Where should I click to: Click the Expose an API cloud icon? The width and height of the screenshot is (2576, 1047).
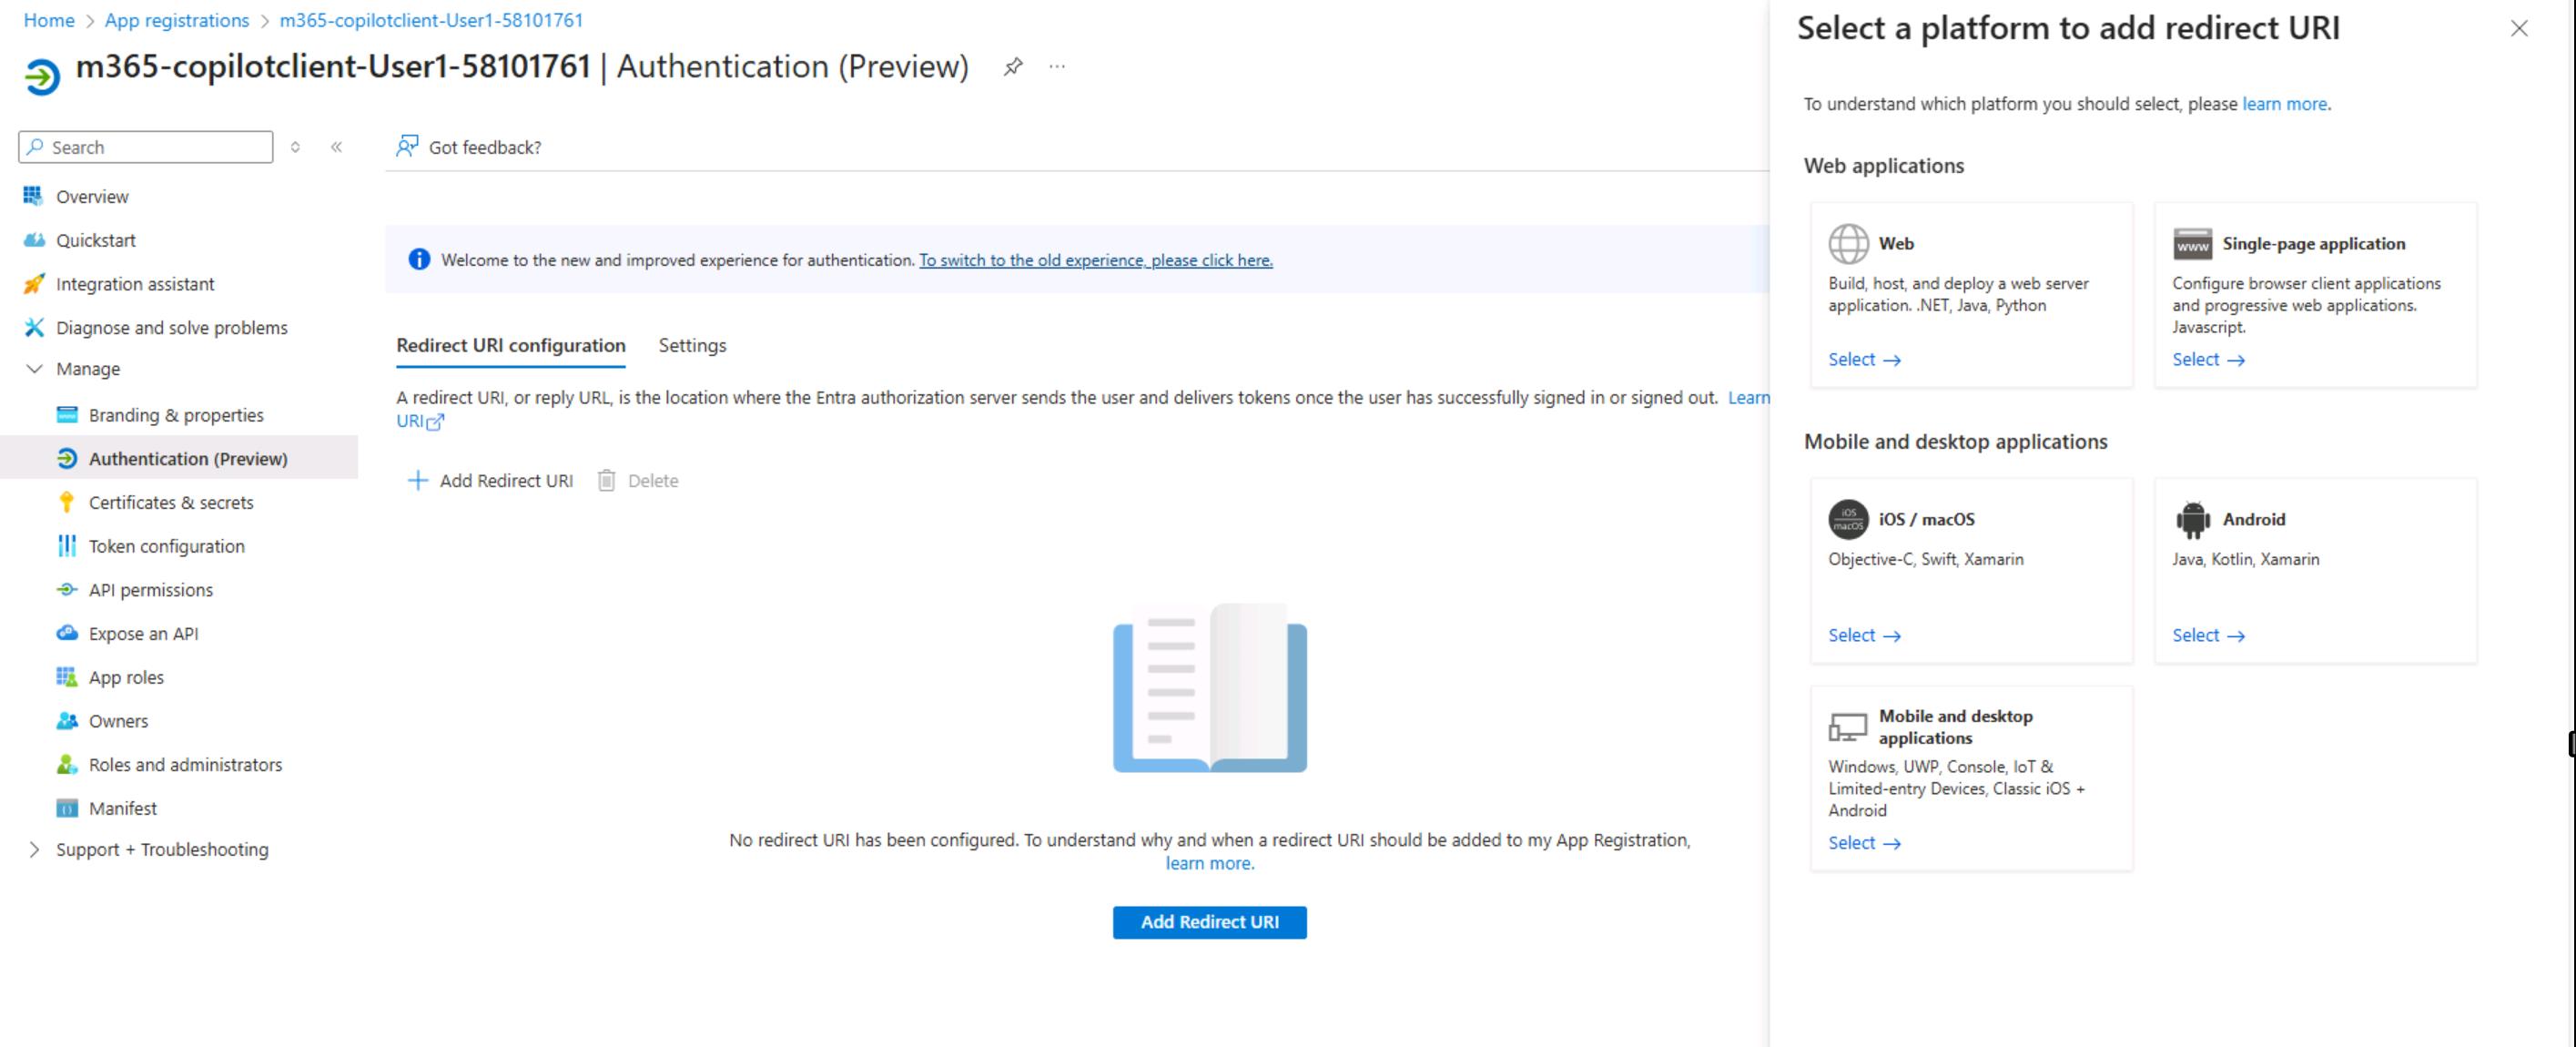(x=66, y=633)
